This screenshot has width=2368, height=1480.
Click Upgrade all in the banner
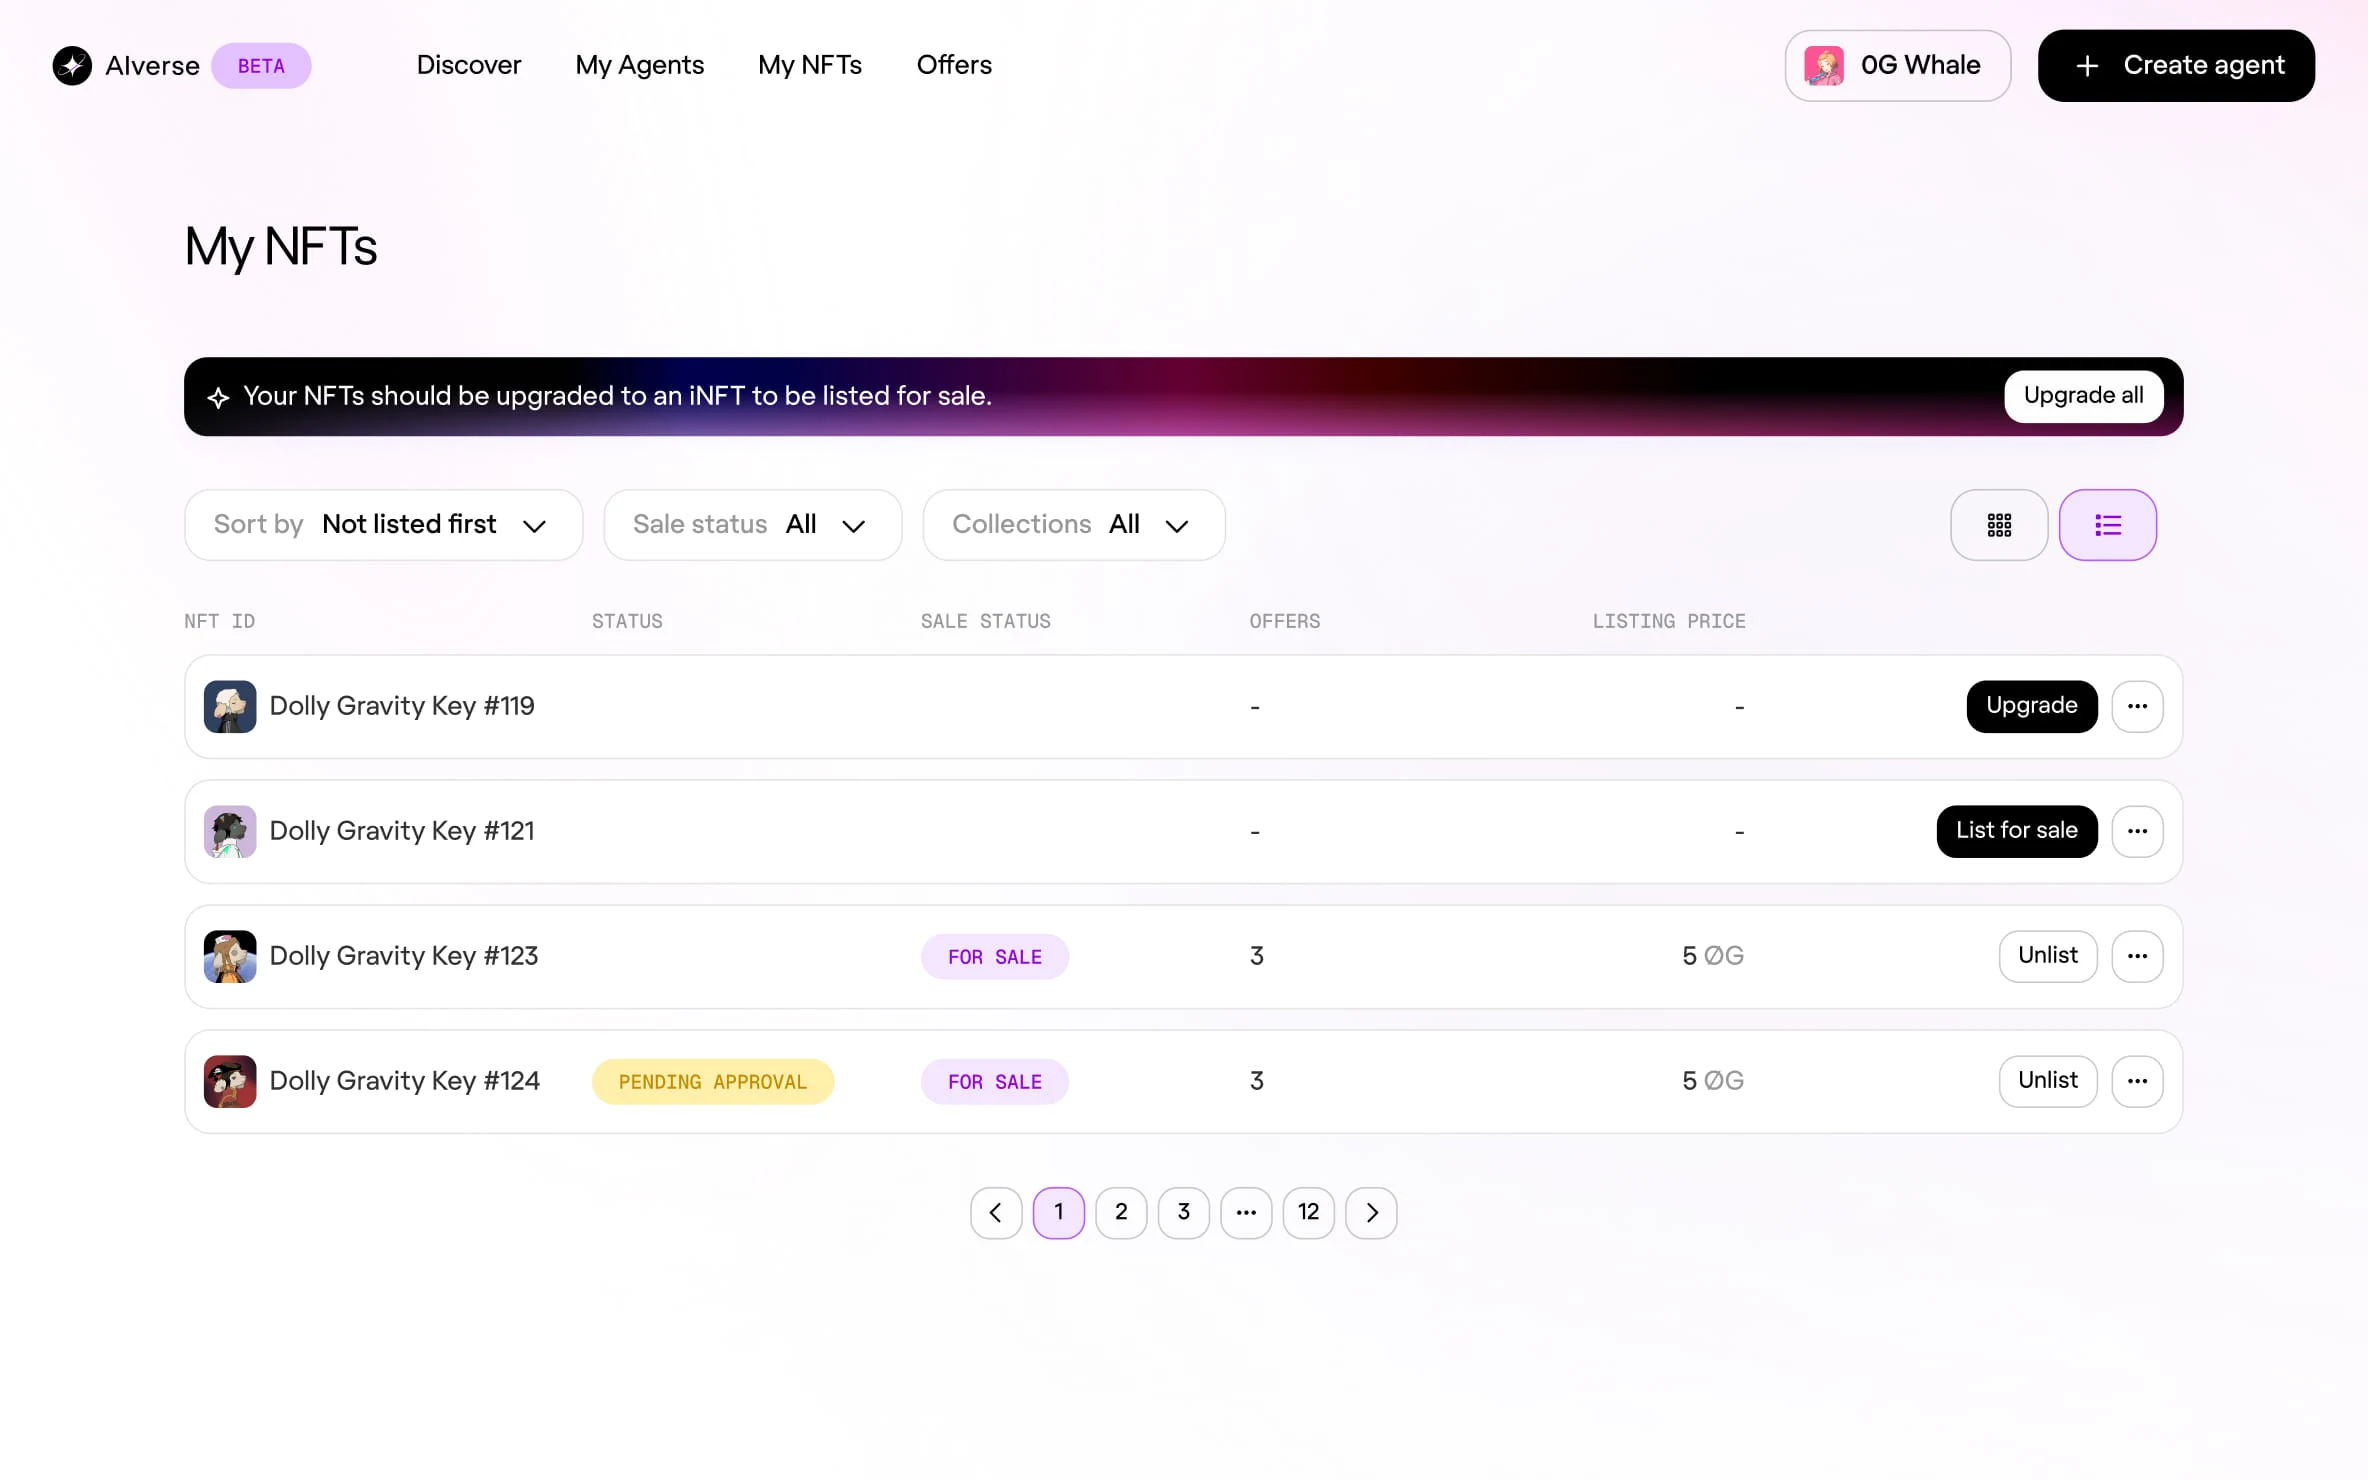coord(2083,396)
